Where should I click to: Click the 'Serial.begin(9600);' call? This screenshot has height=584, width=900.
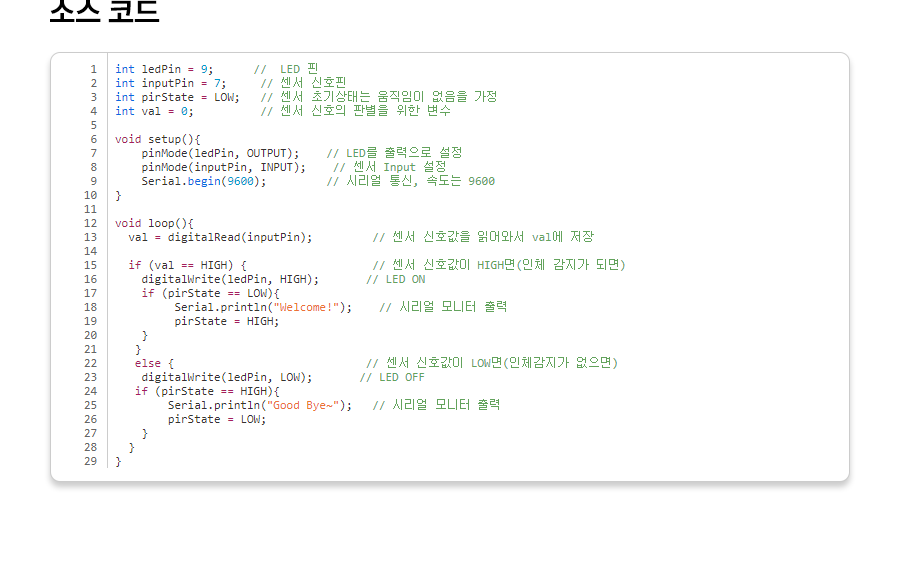click(x=204, y=181)
